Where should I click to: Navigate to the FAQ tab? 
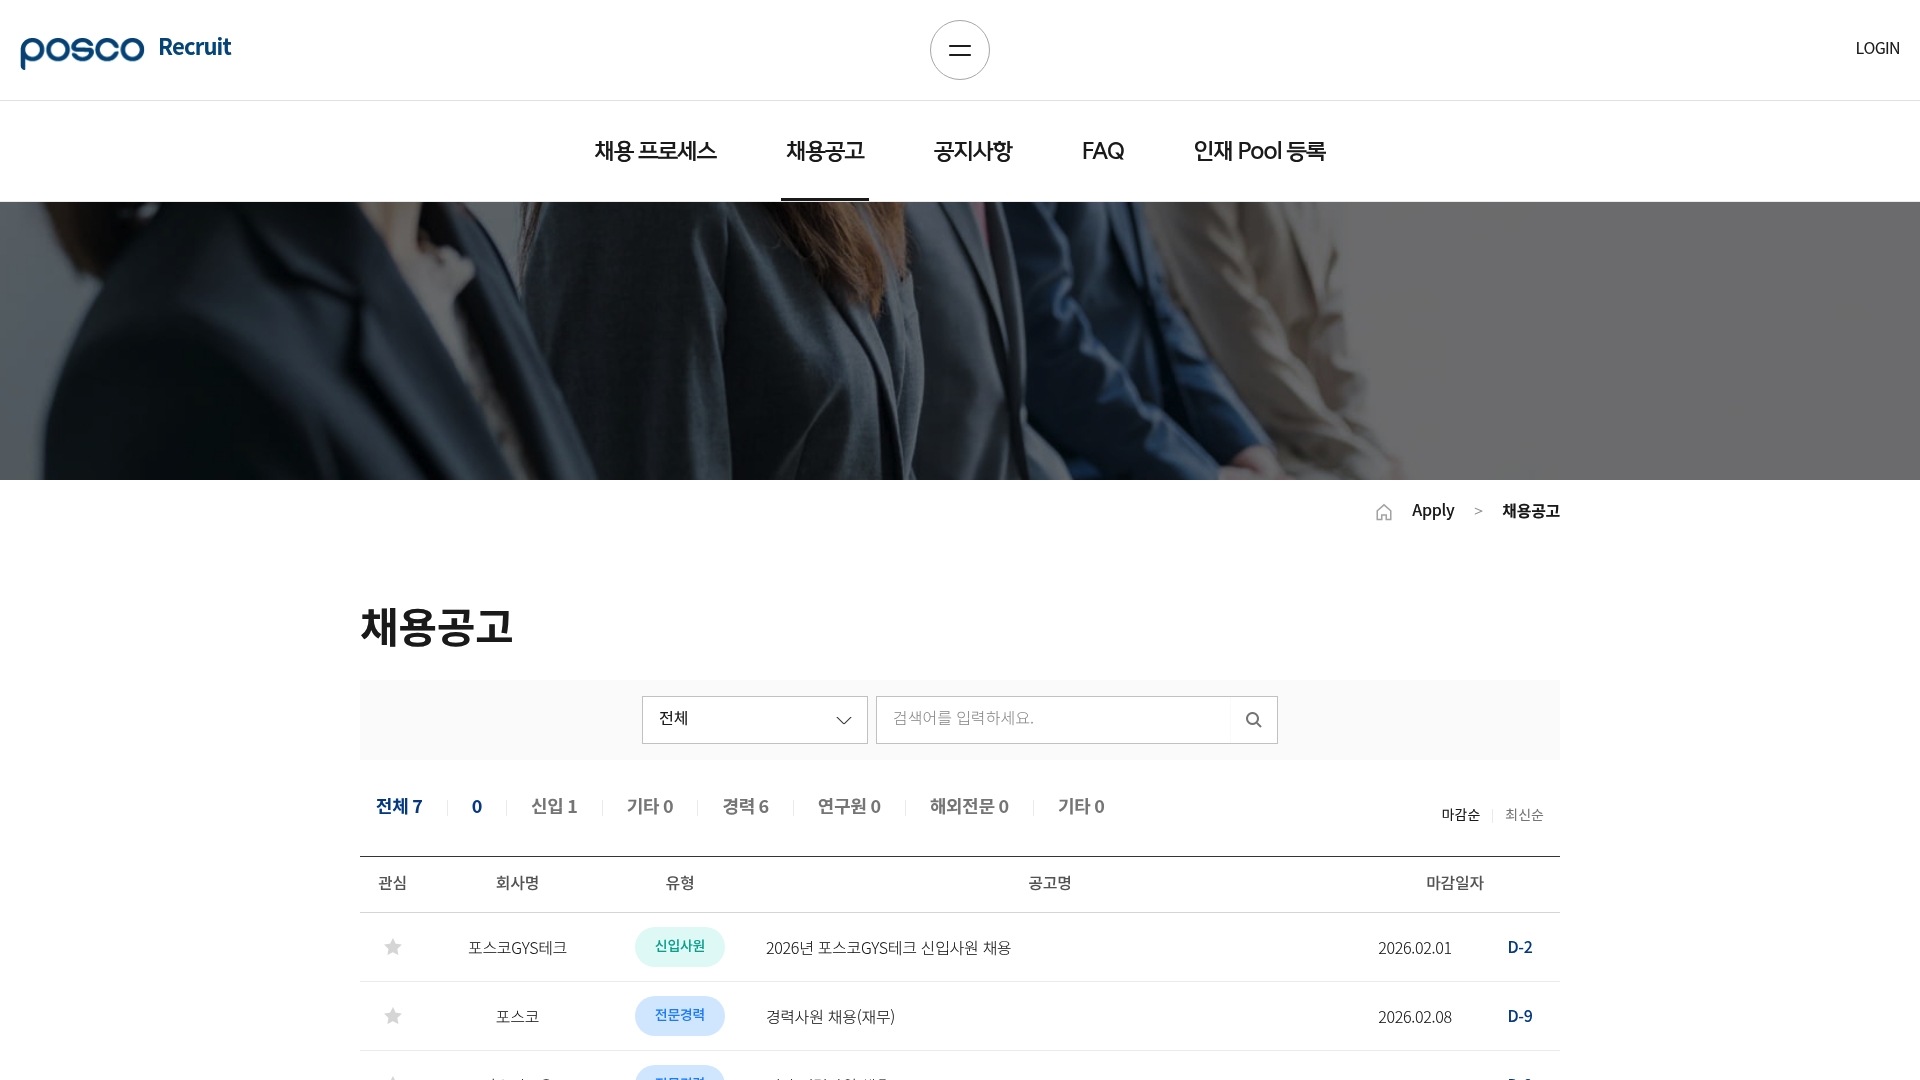[x=1102, y=151]
